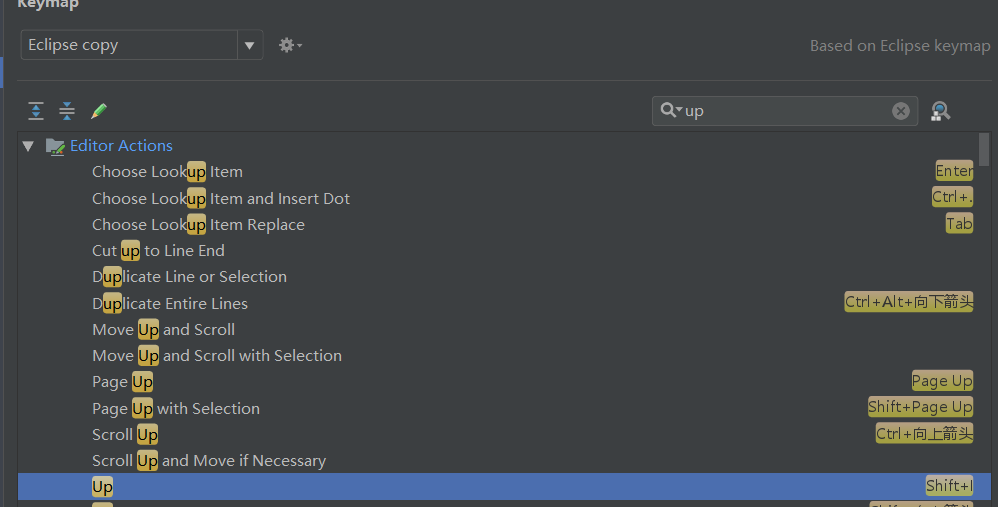This screenshot has height=507, width=998.
Task: Select Move Up and Scroll action
Action: [163, 330]
